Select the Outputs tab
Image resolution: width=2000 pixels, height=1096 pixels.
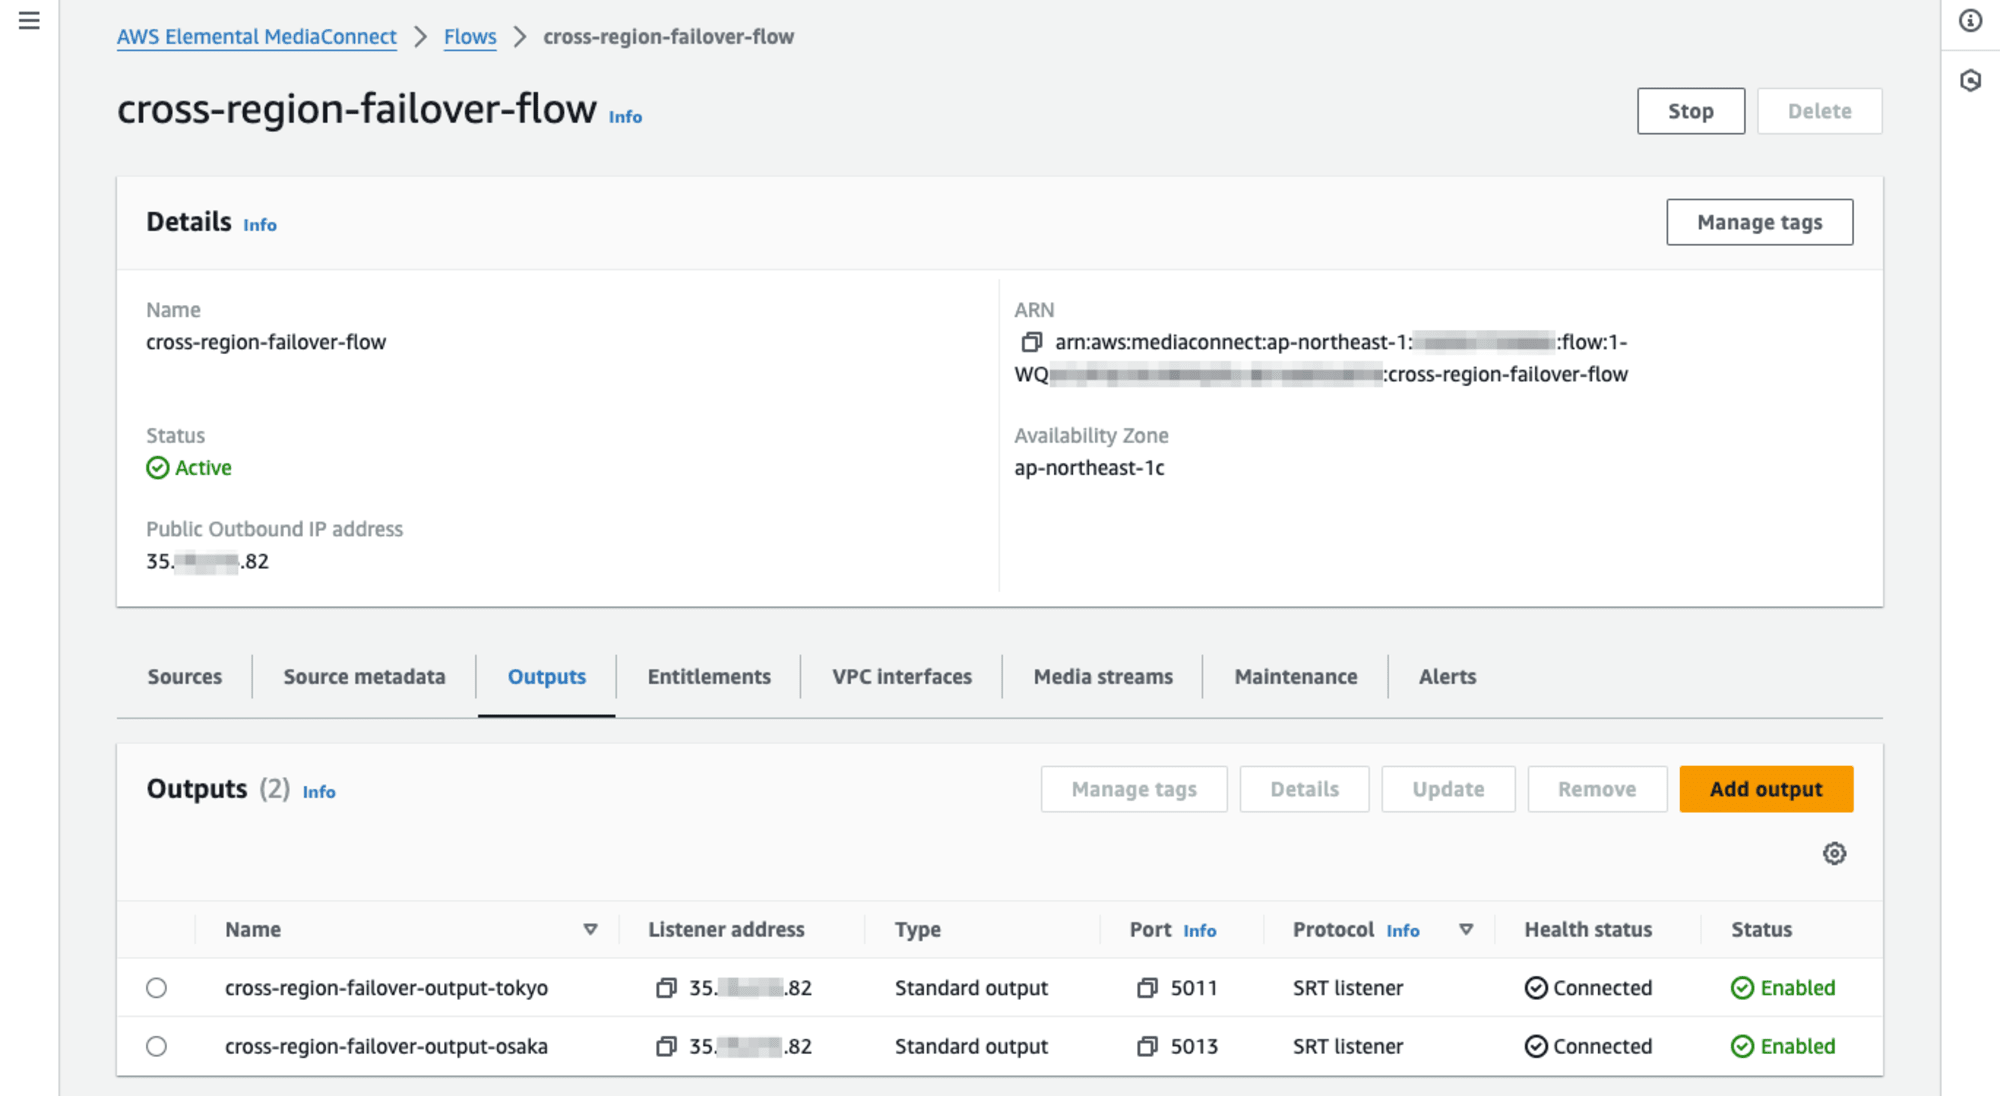(547, 677)
